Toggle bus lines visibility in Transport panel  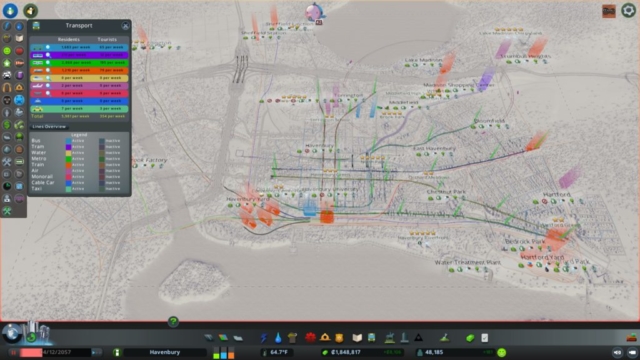[48, 47]
